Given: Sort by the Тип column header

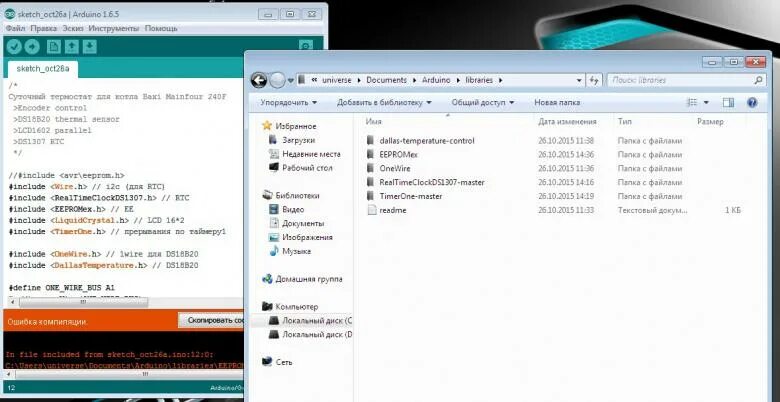Looking at the screenshot, I should (625, 122).
